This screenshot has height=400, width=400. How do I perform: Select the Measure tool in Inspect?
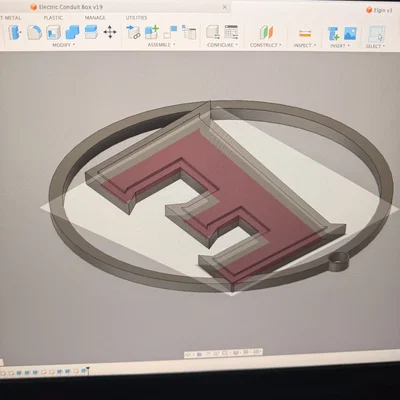pos(305,33)
